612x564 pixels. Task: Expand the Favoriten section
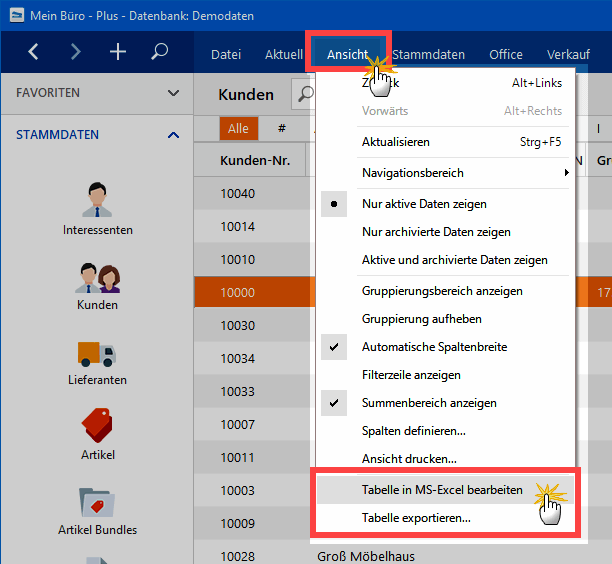(173, 93)
